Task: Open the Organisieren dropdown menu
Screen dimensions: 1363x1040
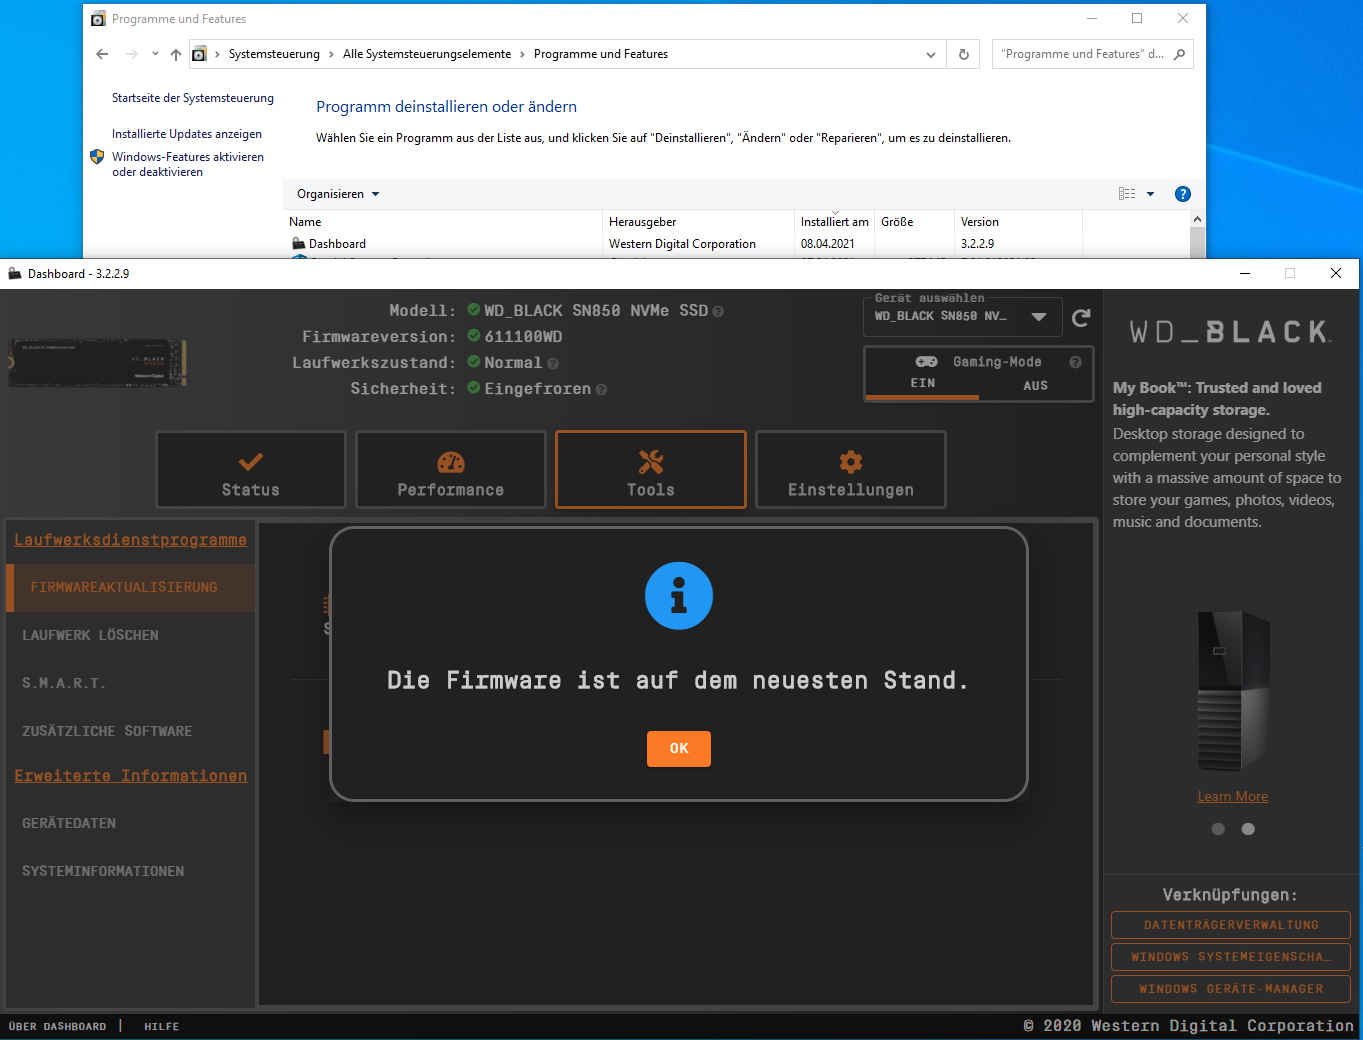Action: point(338,194)
